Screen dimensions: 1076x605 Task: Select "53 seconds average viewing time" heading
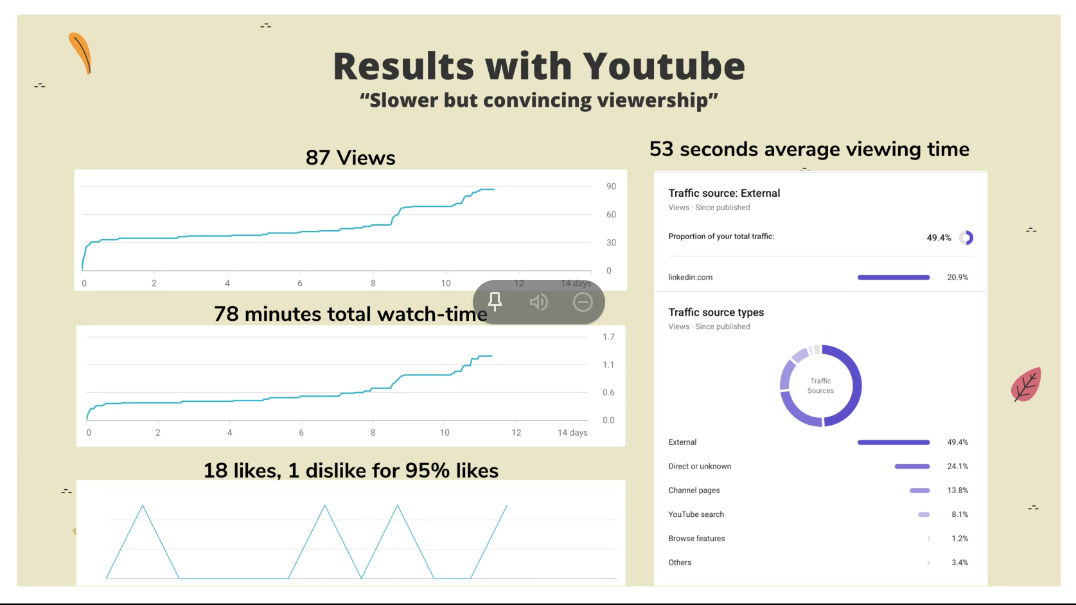pos(809,150)
